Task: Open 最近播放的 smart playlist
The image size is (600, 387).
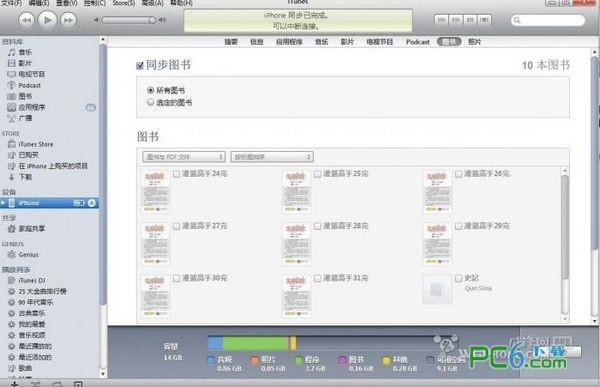Action: pyautogui.click(x=35, y=346)
